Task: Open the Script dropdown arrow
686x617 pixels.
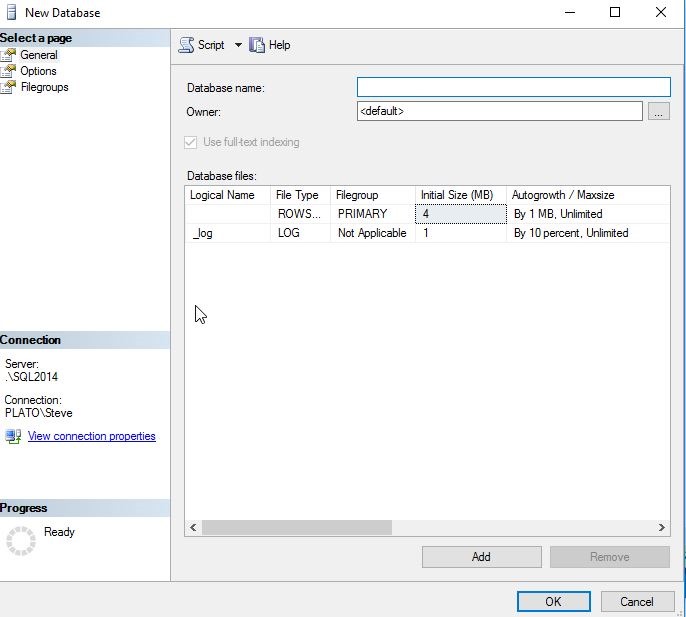Action: (x=238, y=45)
